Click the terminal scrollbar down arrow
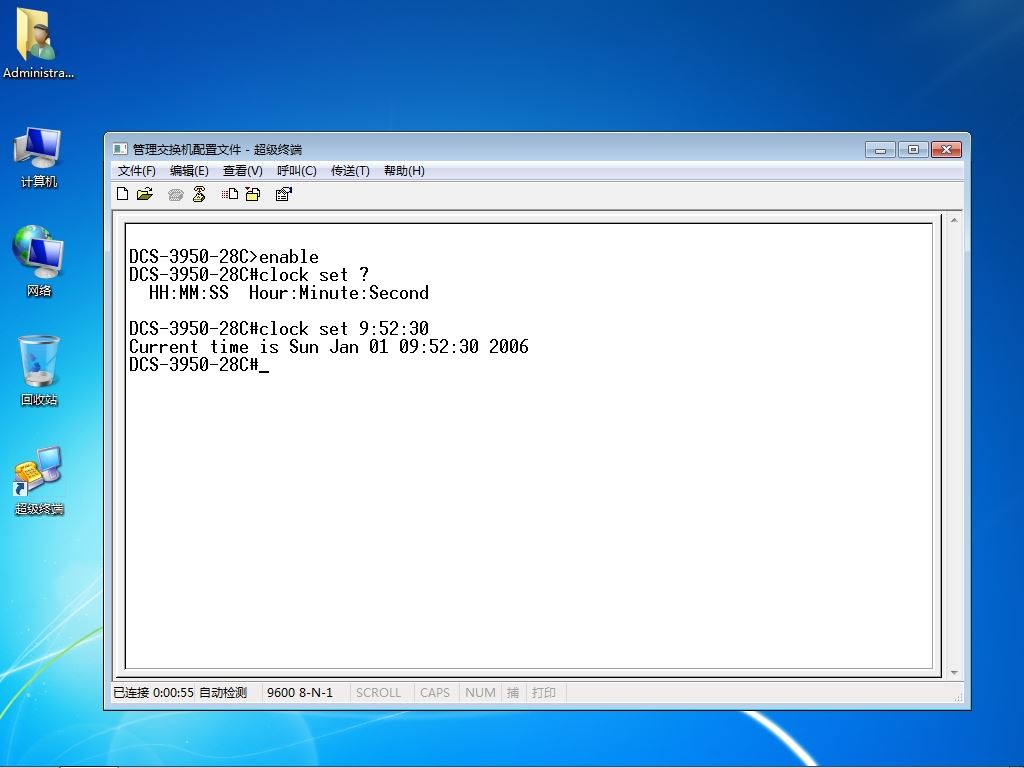Image resolution: width=1024 pixels, height=768 pixels. coord(954,673)
